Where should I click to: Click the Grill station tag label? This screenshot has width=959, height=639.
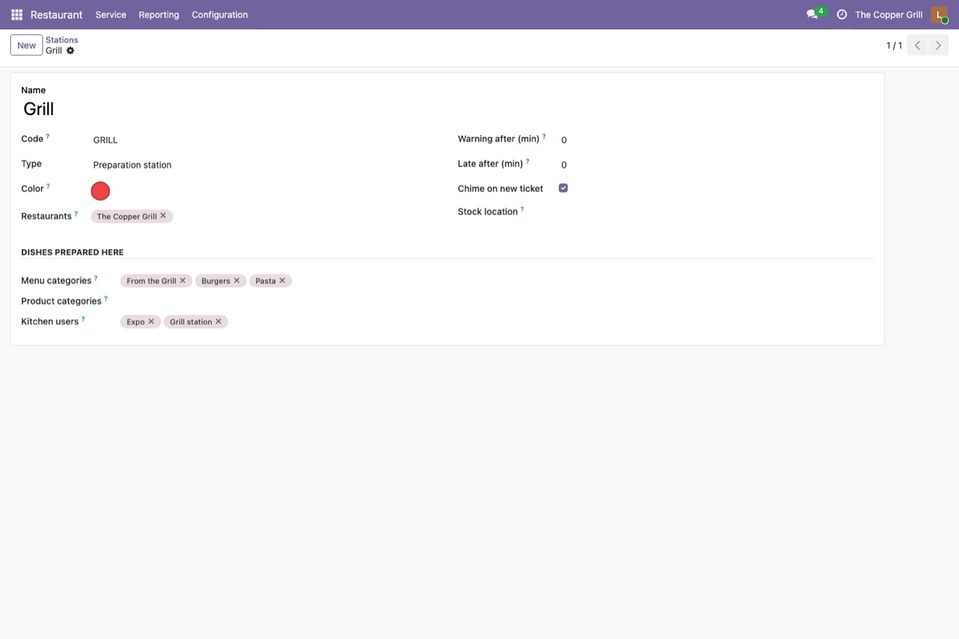(x=191, y=322)
